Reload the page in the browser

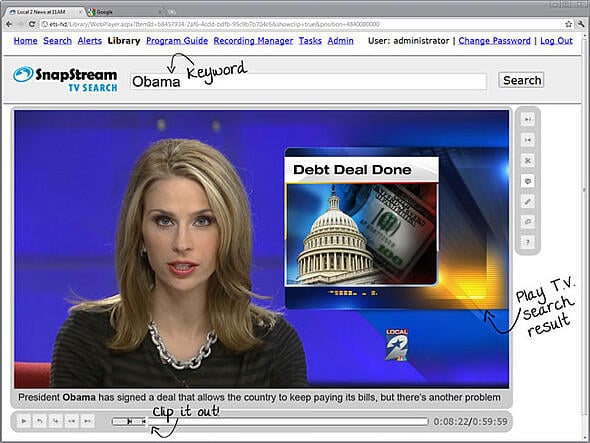tap(32, 24)
